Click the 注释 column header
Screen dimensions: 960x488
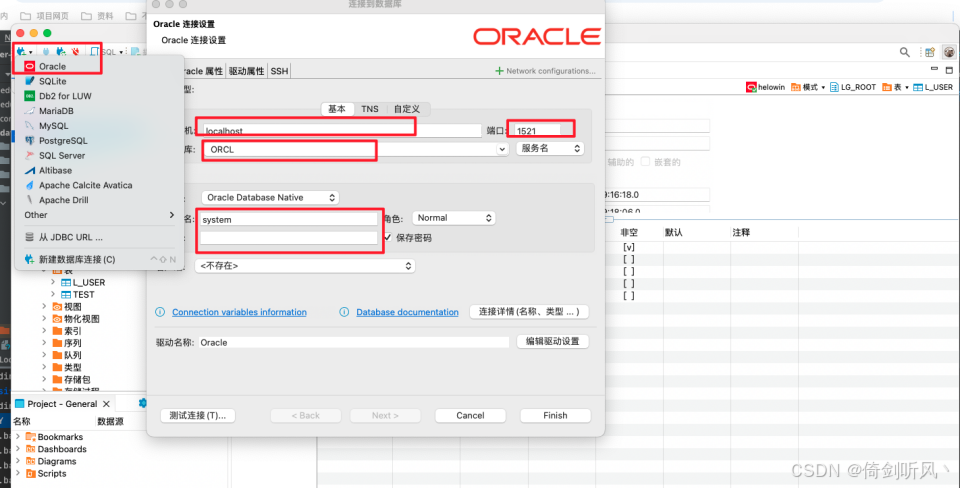(x=741, y=233)
